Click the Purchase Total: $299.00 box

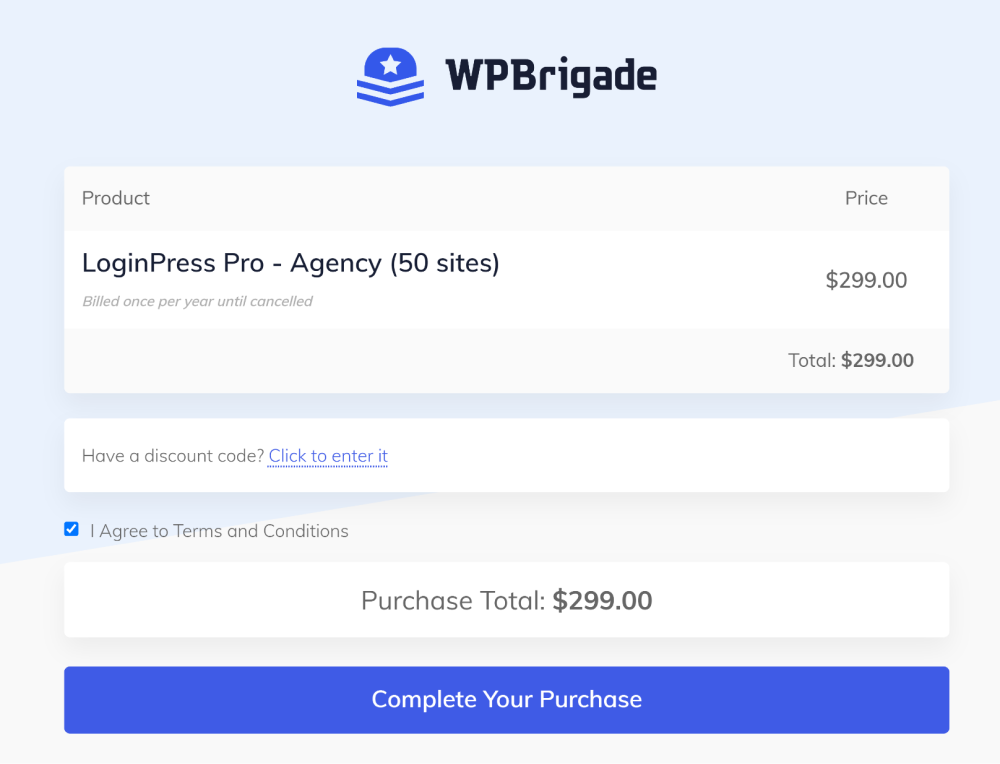[506, 600]
